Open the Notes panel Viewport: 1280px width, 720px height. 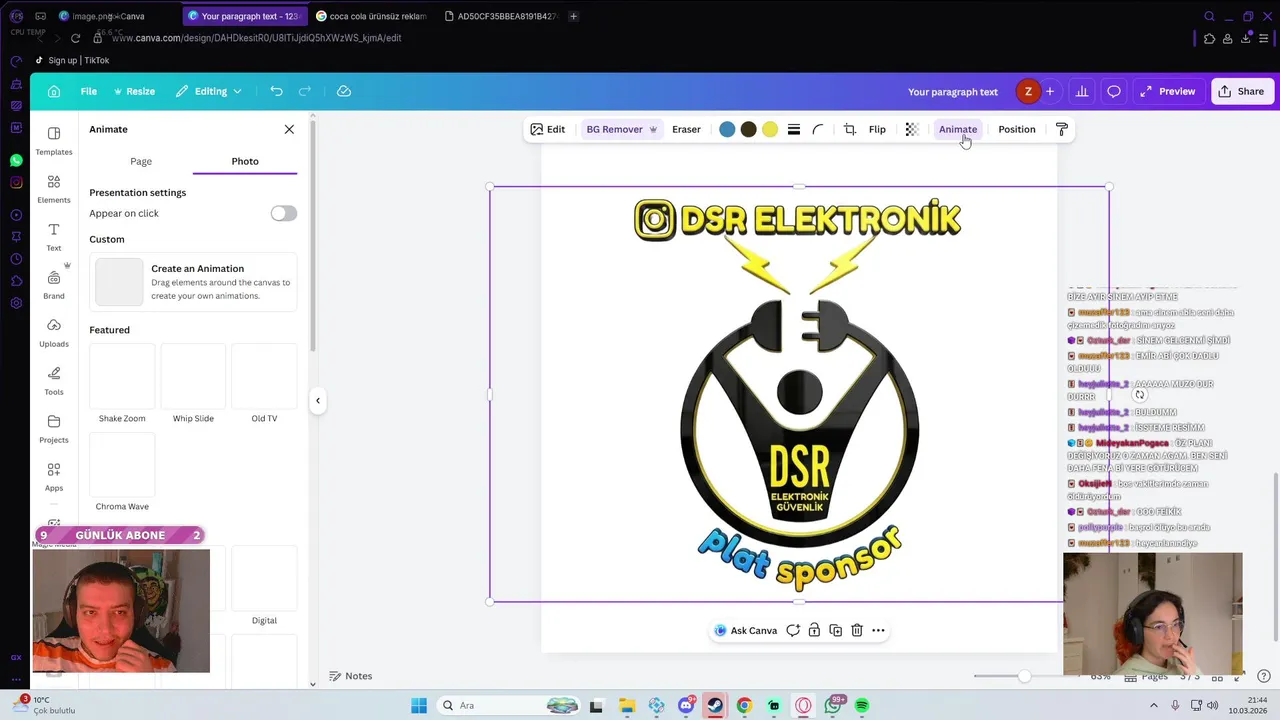[x=351, y=676]
